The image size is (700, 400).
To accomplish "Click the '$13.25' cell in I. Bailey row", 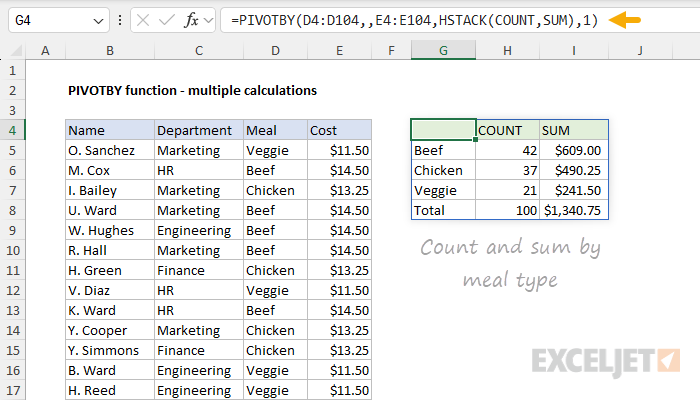I will pyautogui.click(x=339, y=191).
